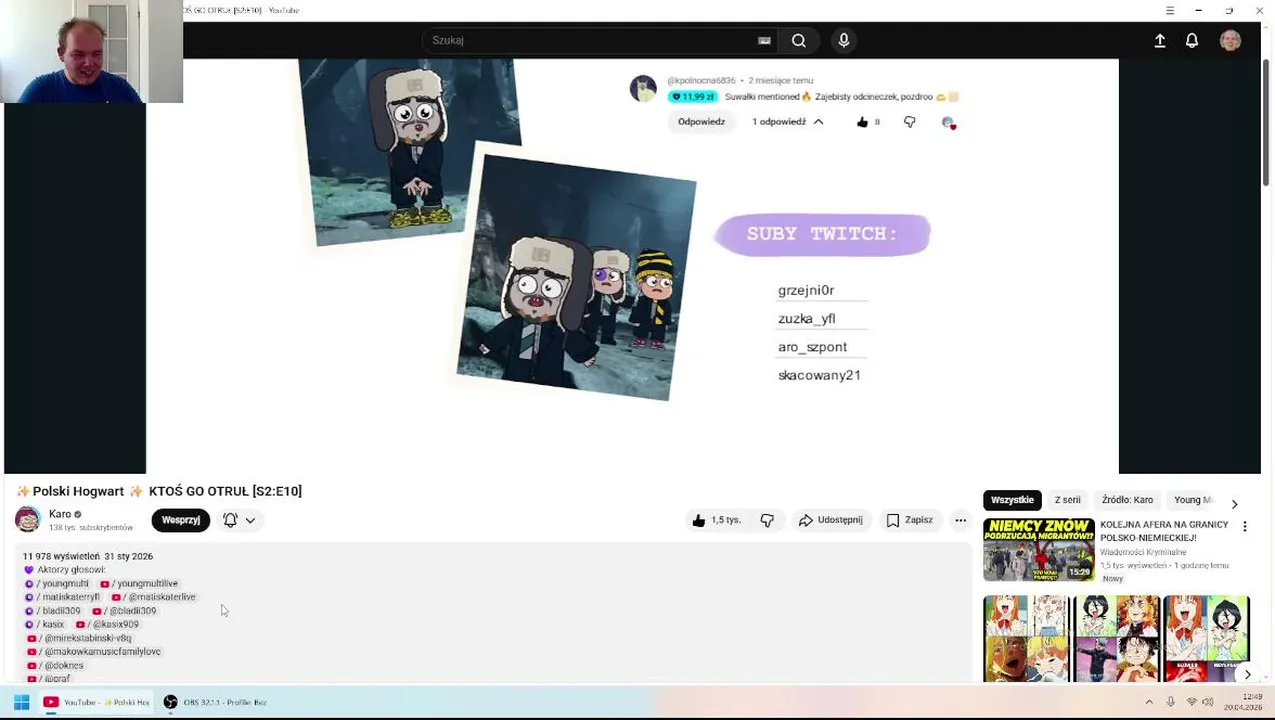This screenshot has width=1275, height=720.
Task: Open the account avatar menu
Action: click(x=1230, y=41)
